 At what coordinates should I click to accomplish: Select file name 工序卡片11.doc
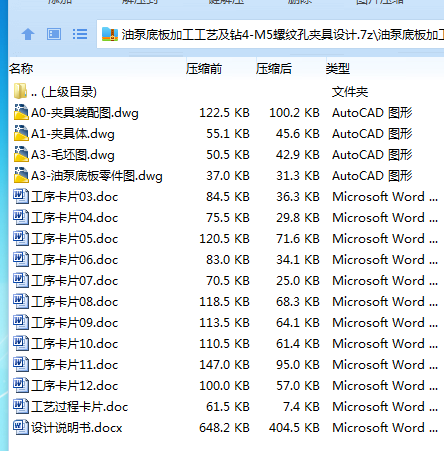click(x=75, y=365)
